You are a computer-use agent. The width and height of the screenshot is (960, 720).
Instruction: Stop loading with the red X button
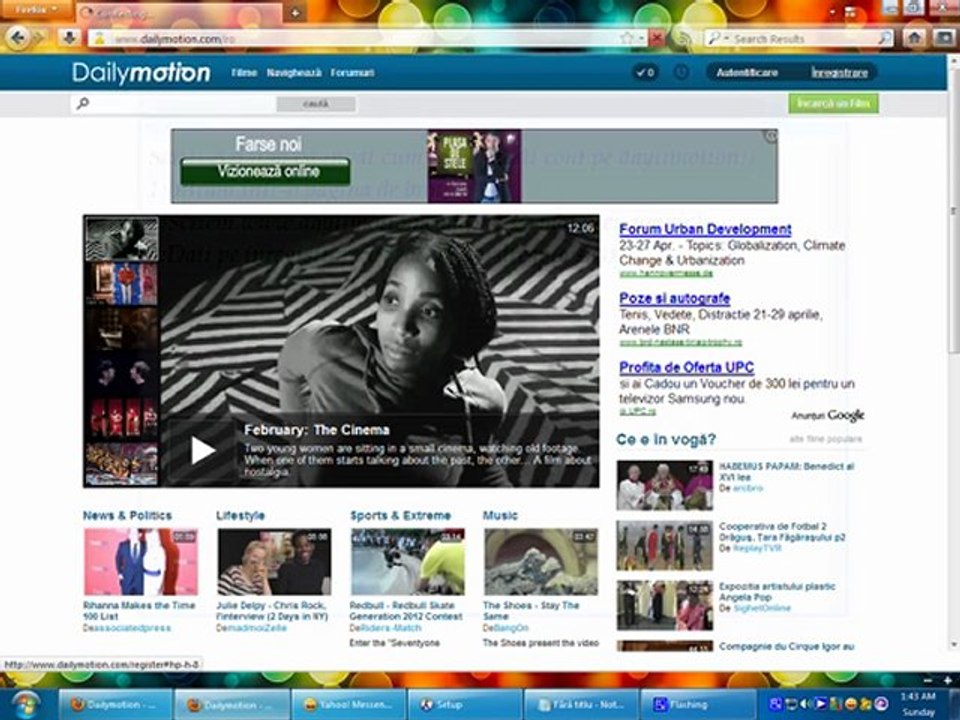tap(656, 38)
